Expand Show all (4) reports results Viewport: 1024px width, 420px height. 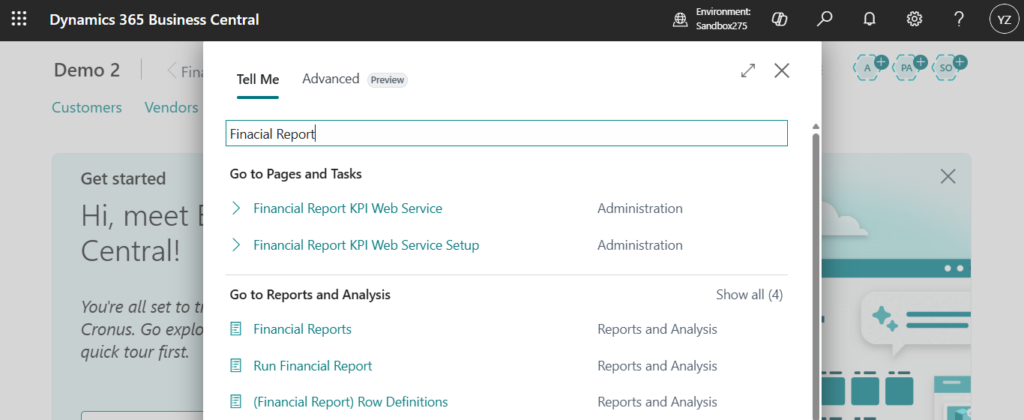click(749, 295)
